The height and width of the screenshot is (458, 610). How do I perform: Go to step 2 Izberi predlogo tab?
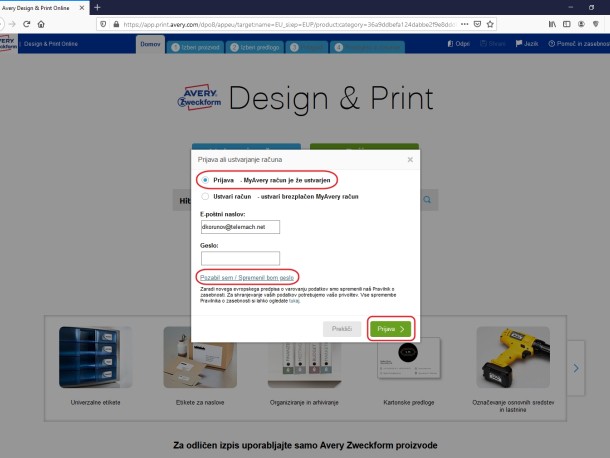pyautogui.click(x=255, y=47)
